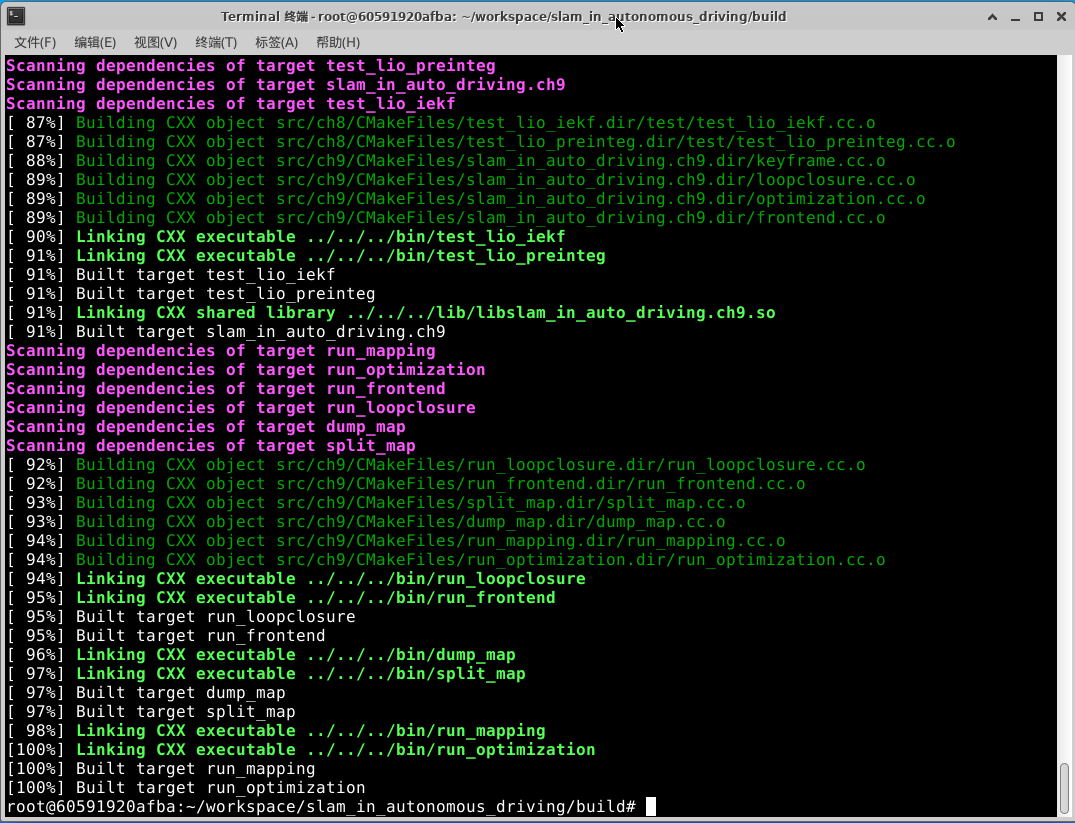Close the Terminal window
This screenshot has width=1075, height=823.
pos(1060,16)
